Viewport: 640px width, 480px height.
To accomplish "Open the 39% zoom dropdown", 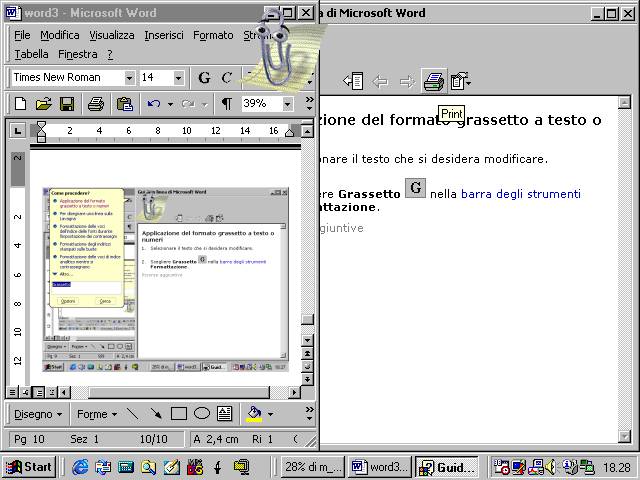I will (287, 104).
